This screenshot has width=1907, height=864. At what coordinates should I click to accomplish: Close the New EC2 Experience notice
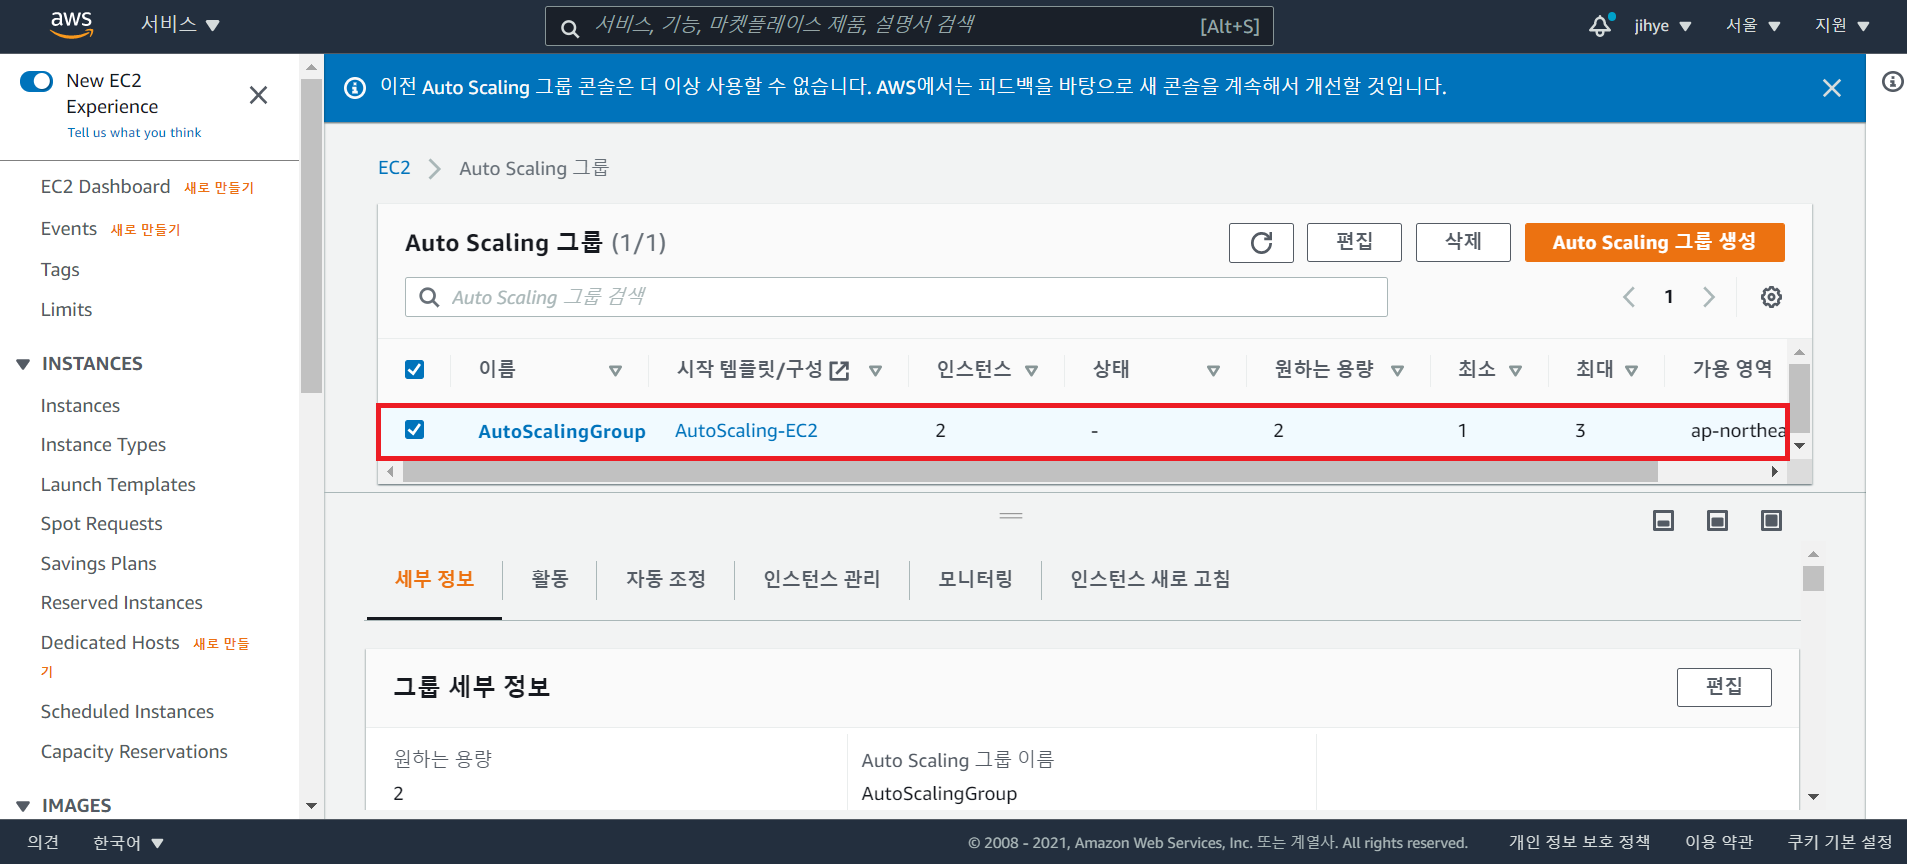coord(258,95)
